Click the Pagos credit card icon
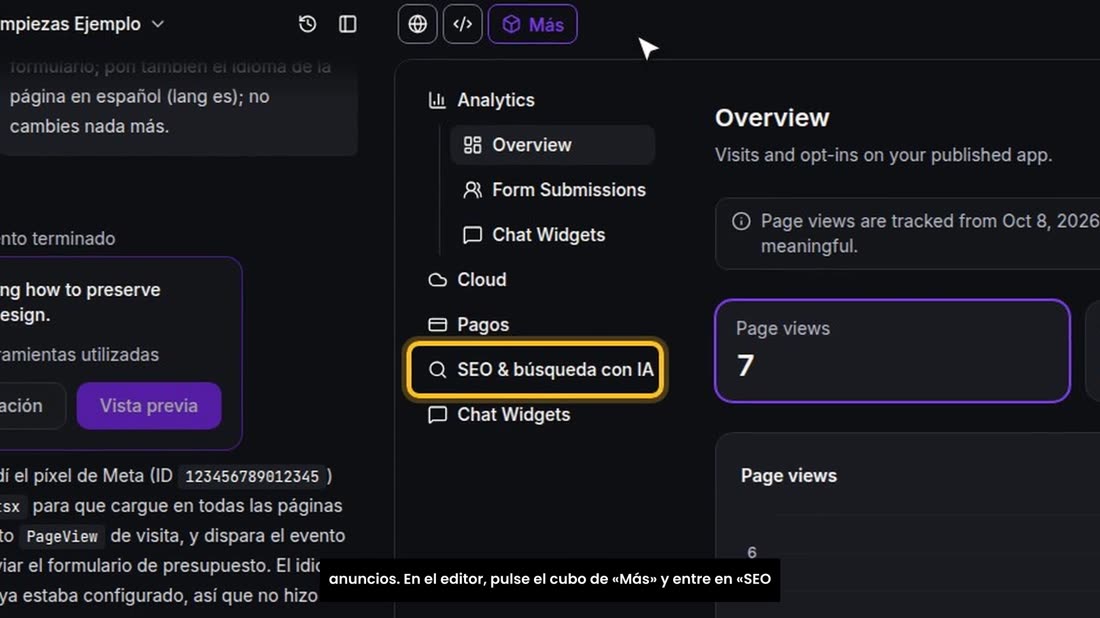 (437, 325)
